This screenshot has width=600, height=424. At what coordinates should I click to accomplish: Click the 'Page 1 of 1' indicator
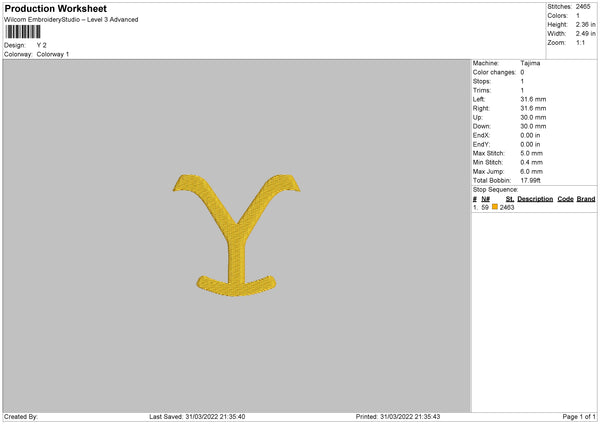click(x=579, y=417)
